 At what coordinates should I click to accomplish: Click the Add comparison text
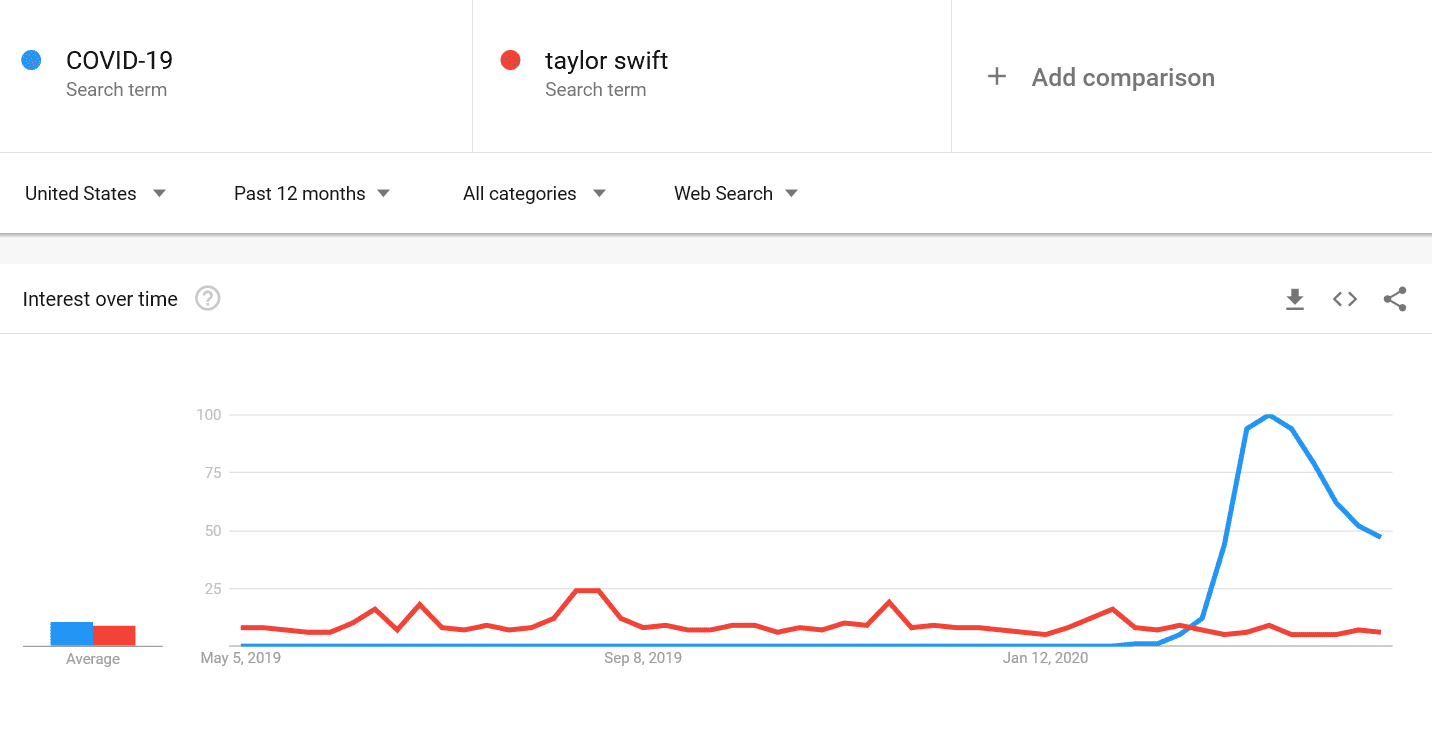pos(1123,78)
